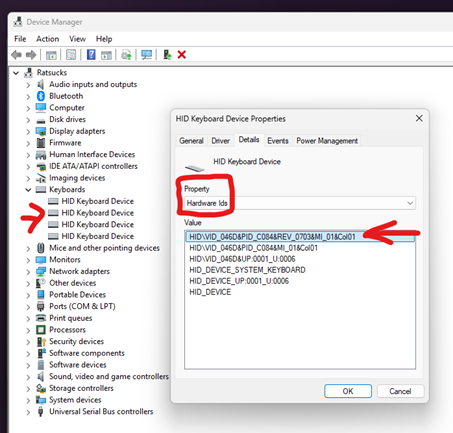This screenshot has width=453, height=433.
Task: Collapse the Keyboards tree node
Action: (28, 190)
